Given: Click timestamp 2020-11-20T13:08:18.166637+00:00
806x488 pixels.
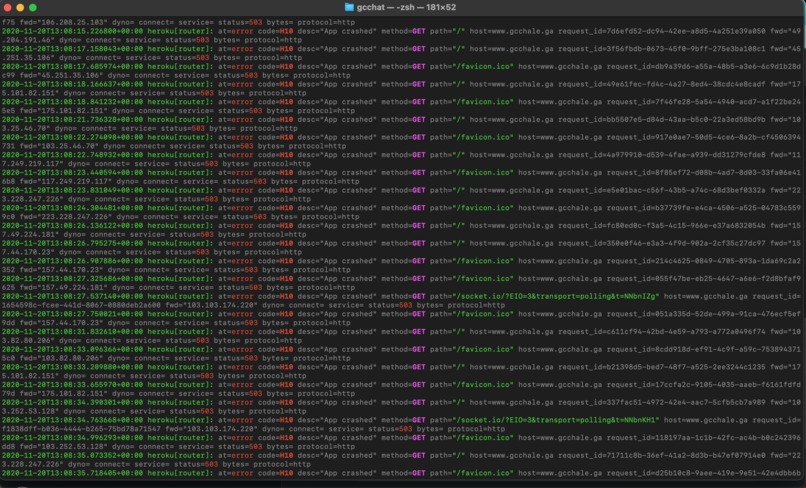Looking at the screenshot, I should pos(72,84).
